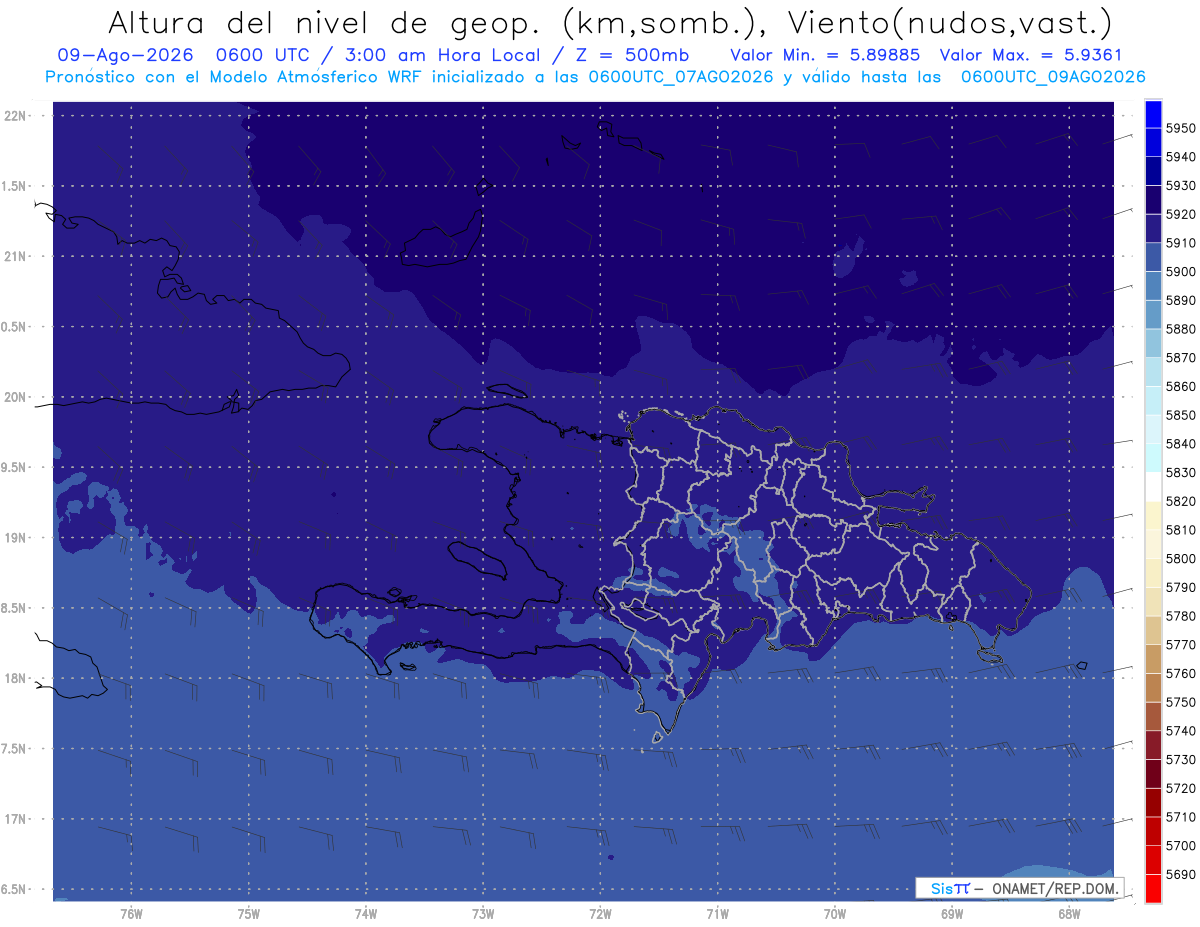Click the 22N latitude label
Viewport: 1200px width, 927px height.
[16, 116]
